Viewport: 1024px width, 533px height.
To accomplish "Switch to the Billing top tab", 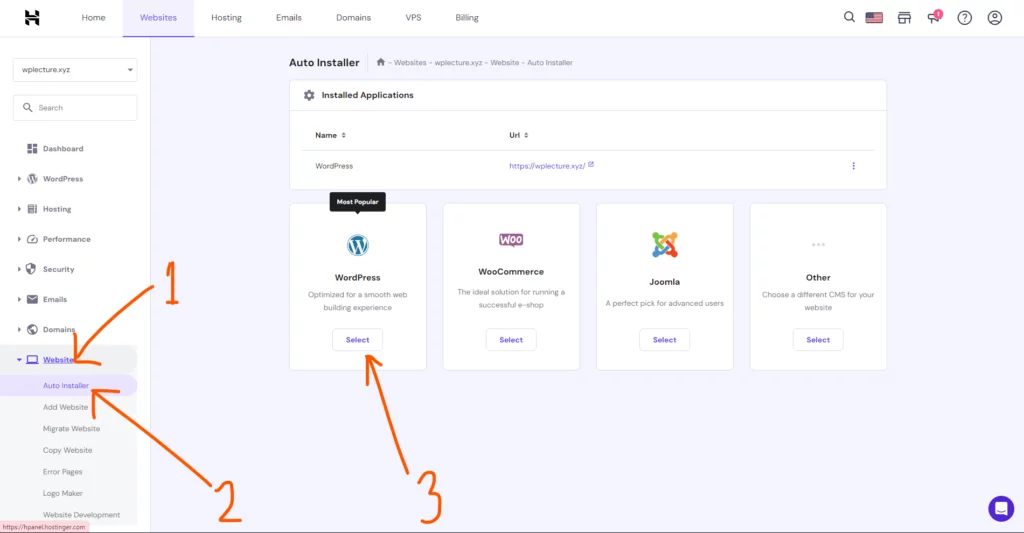I will [467, 18].
